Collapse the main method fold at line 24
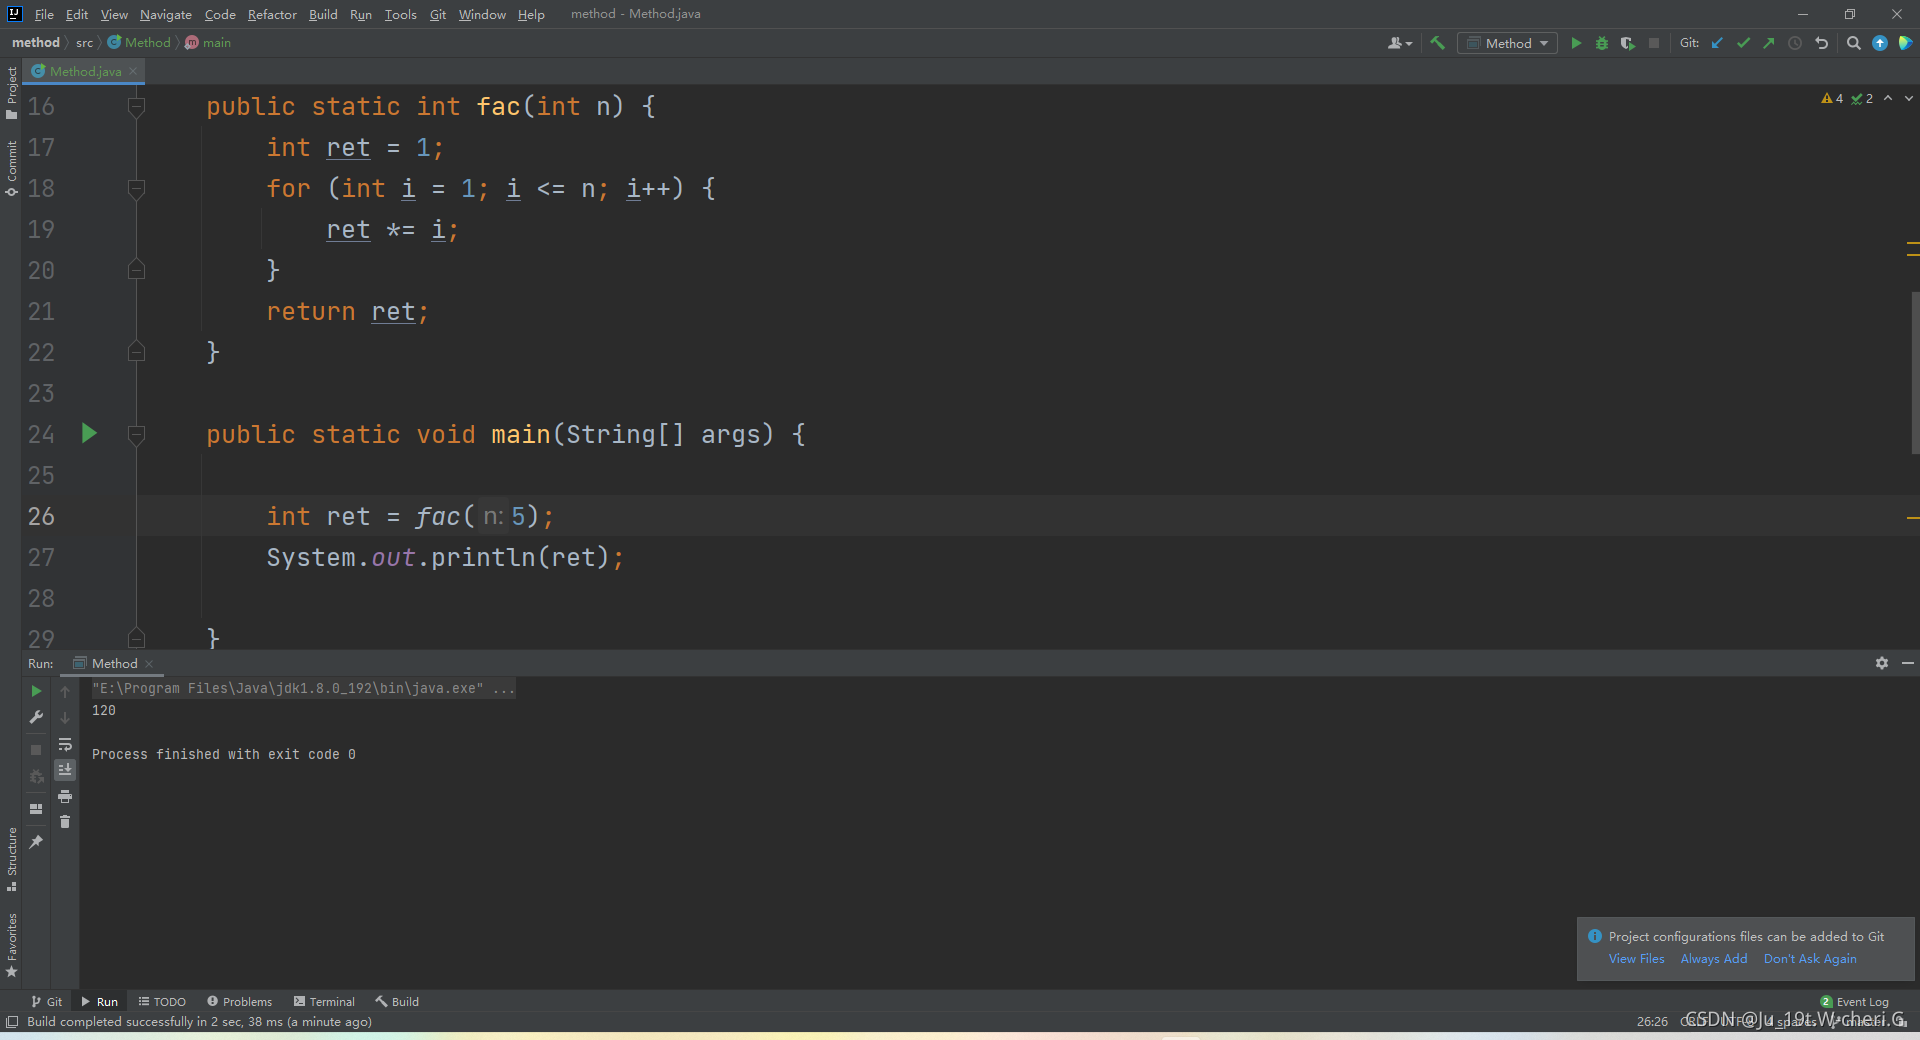 [x=137, y=434]
